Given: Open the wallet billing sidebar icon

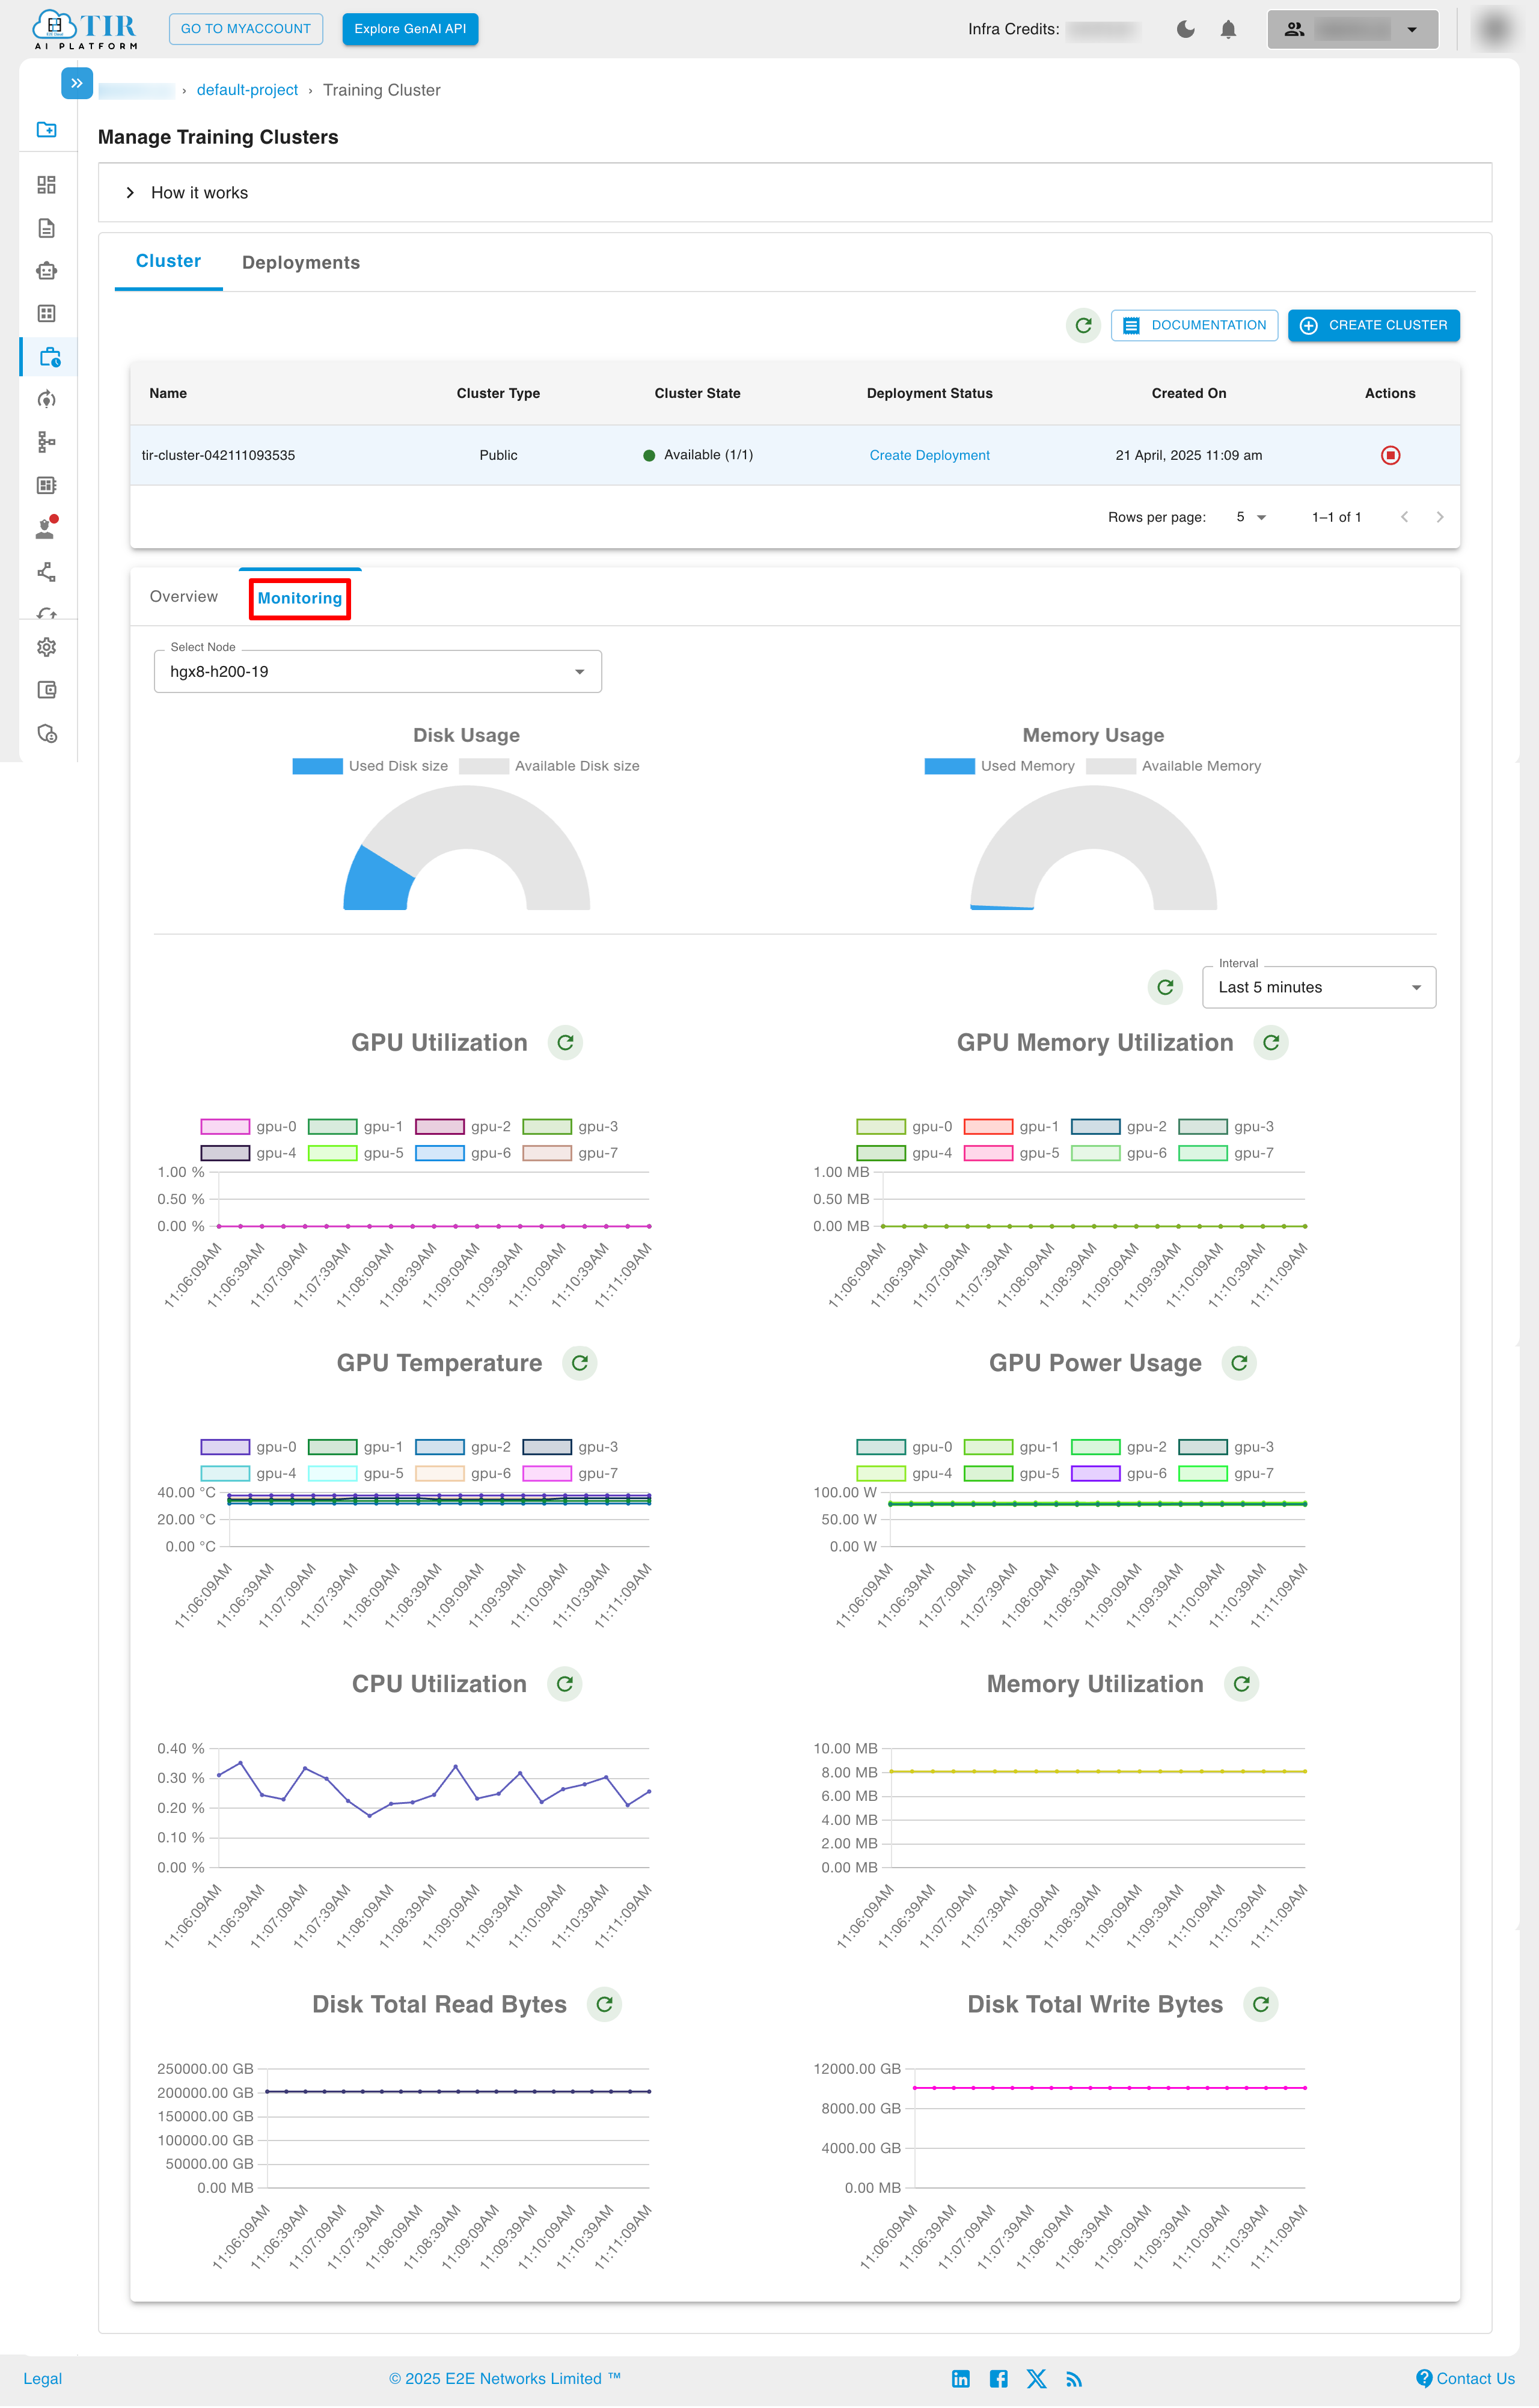Looking at the screenshot, I should 46,690.
